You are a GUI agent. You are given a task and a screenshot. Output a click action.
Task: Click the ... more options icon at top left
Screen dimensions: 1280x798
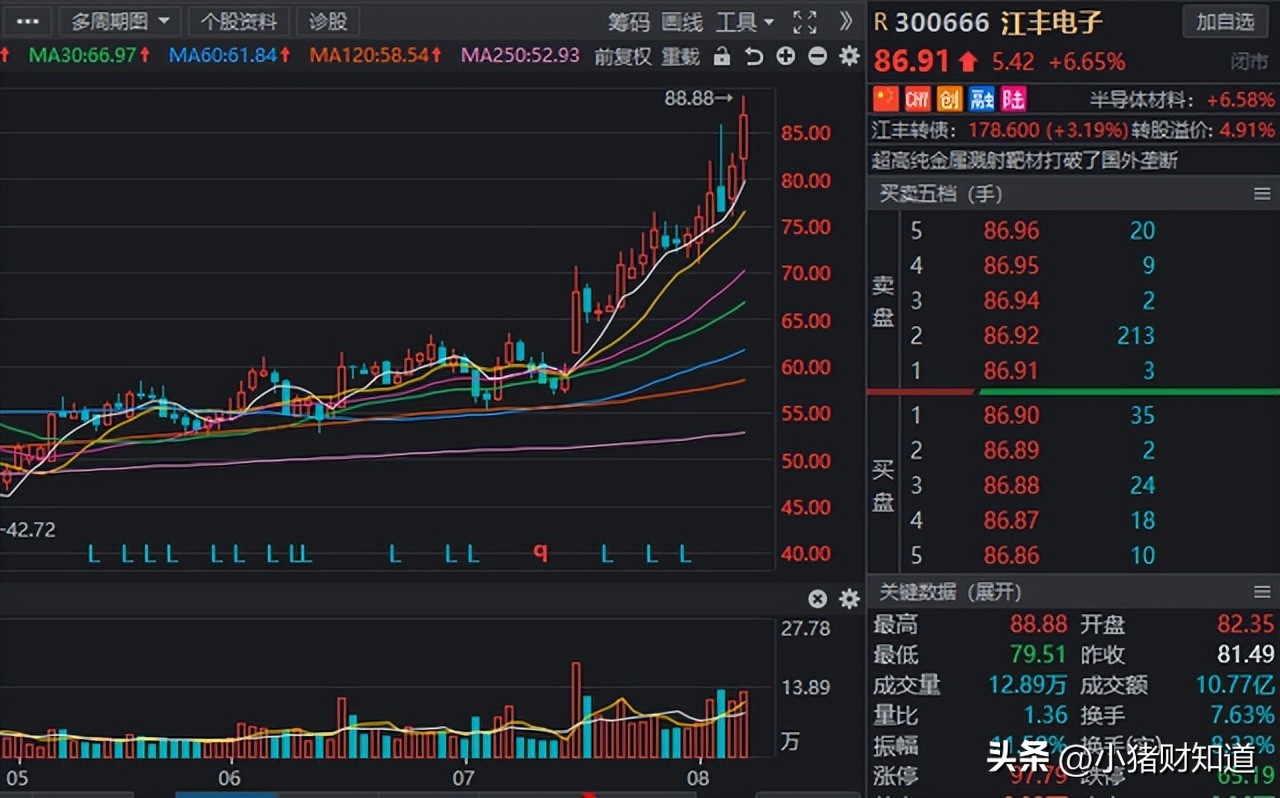point(27,21)
